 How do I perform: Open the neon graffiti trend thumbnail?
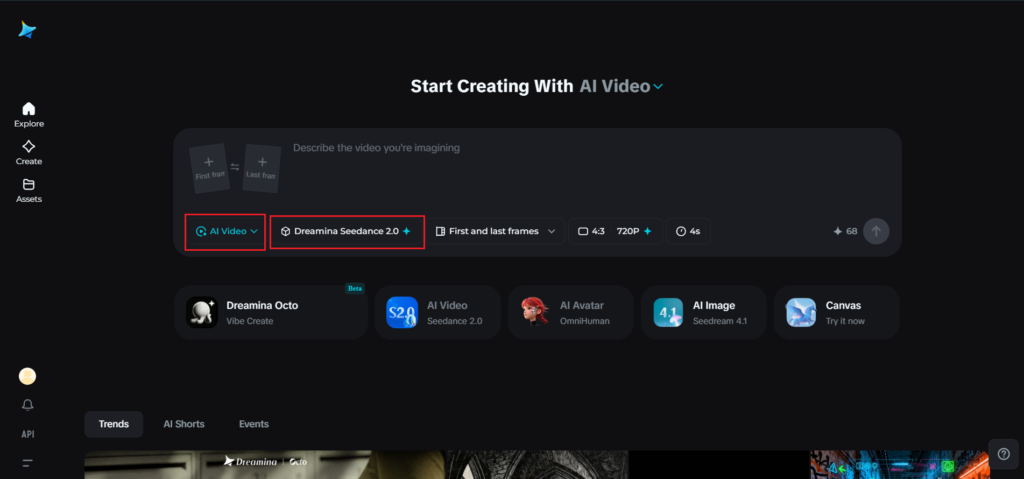click(900, 465)
